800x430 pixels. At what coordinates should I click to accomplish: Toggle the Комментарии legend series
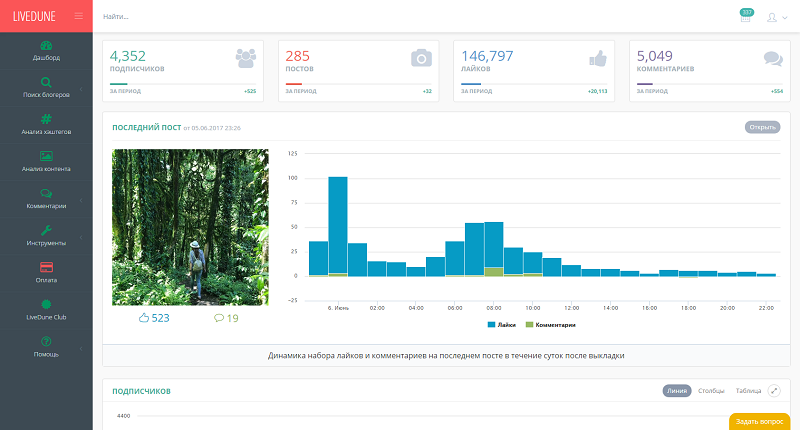[552, 325]
